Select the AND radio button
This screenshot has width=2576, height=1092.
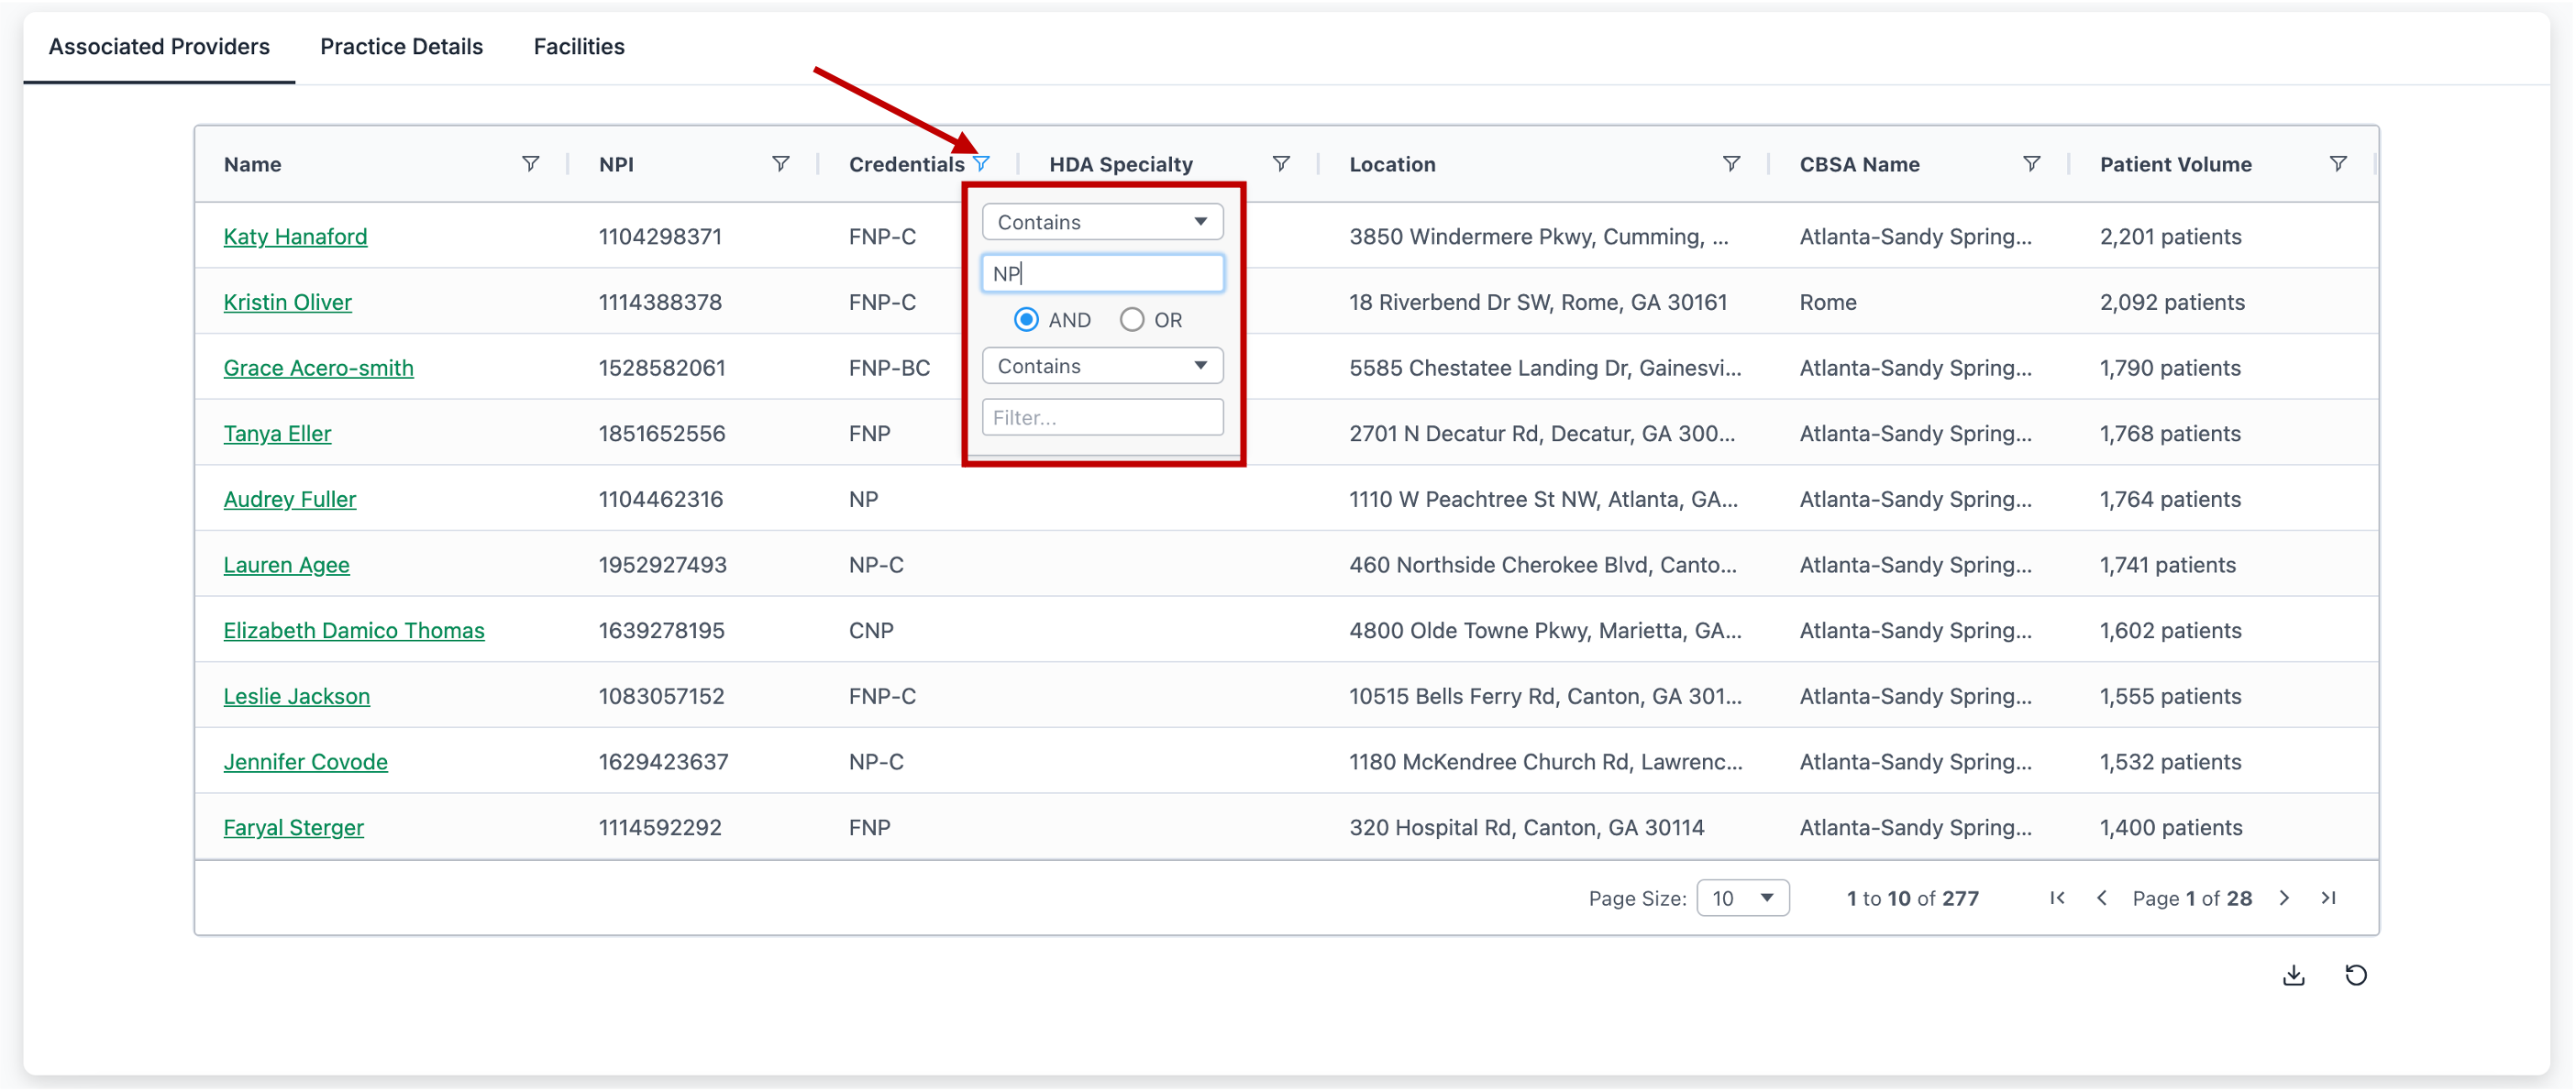(x=1026, y=320)
